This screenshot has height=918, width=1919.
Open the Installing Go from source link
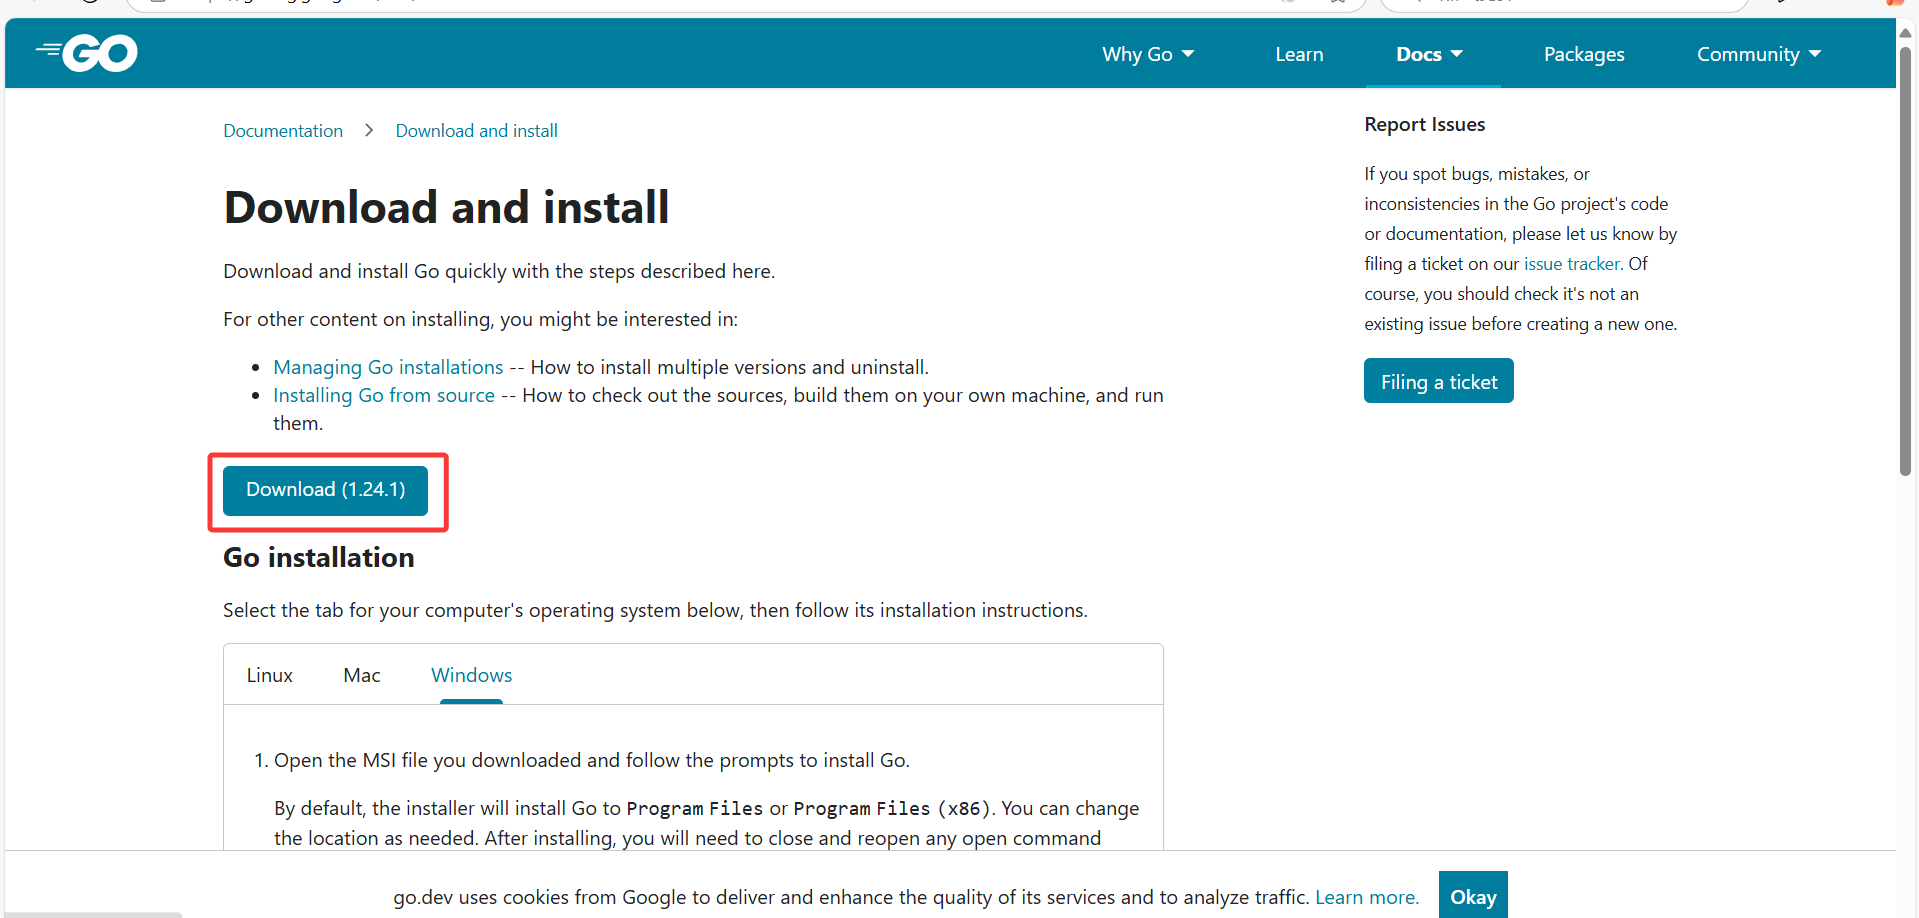[384, 395]
